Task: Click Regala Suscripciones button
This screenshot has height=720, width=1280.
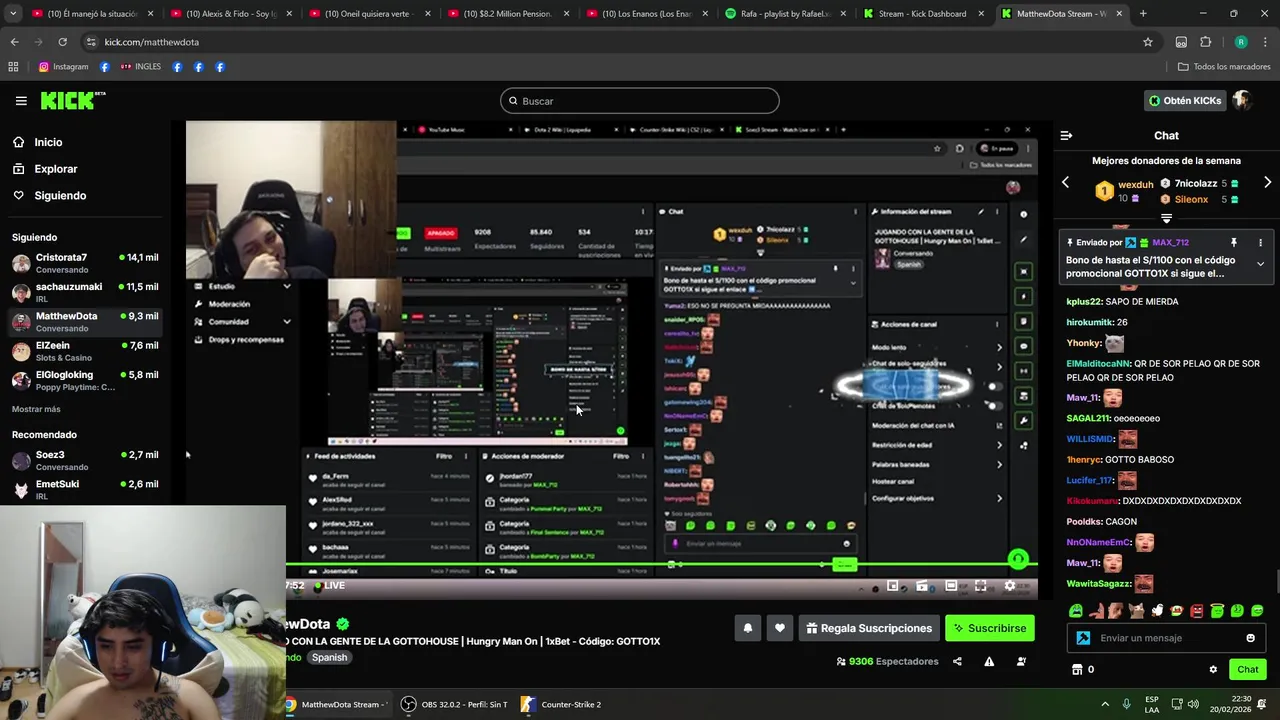Action: point(869,628)
